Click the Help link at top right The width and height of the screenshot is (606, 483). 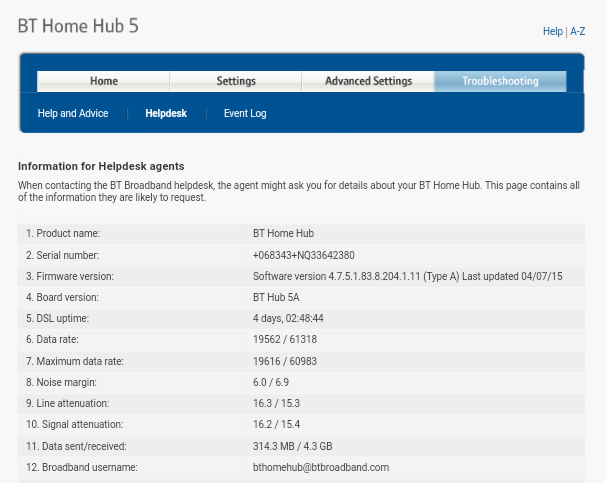pyautogui.click(x=552, y=32)
